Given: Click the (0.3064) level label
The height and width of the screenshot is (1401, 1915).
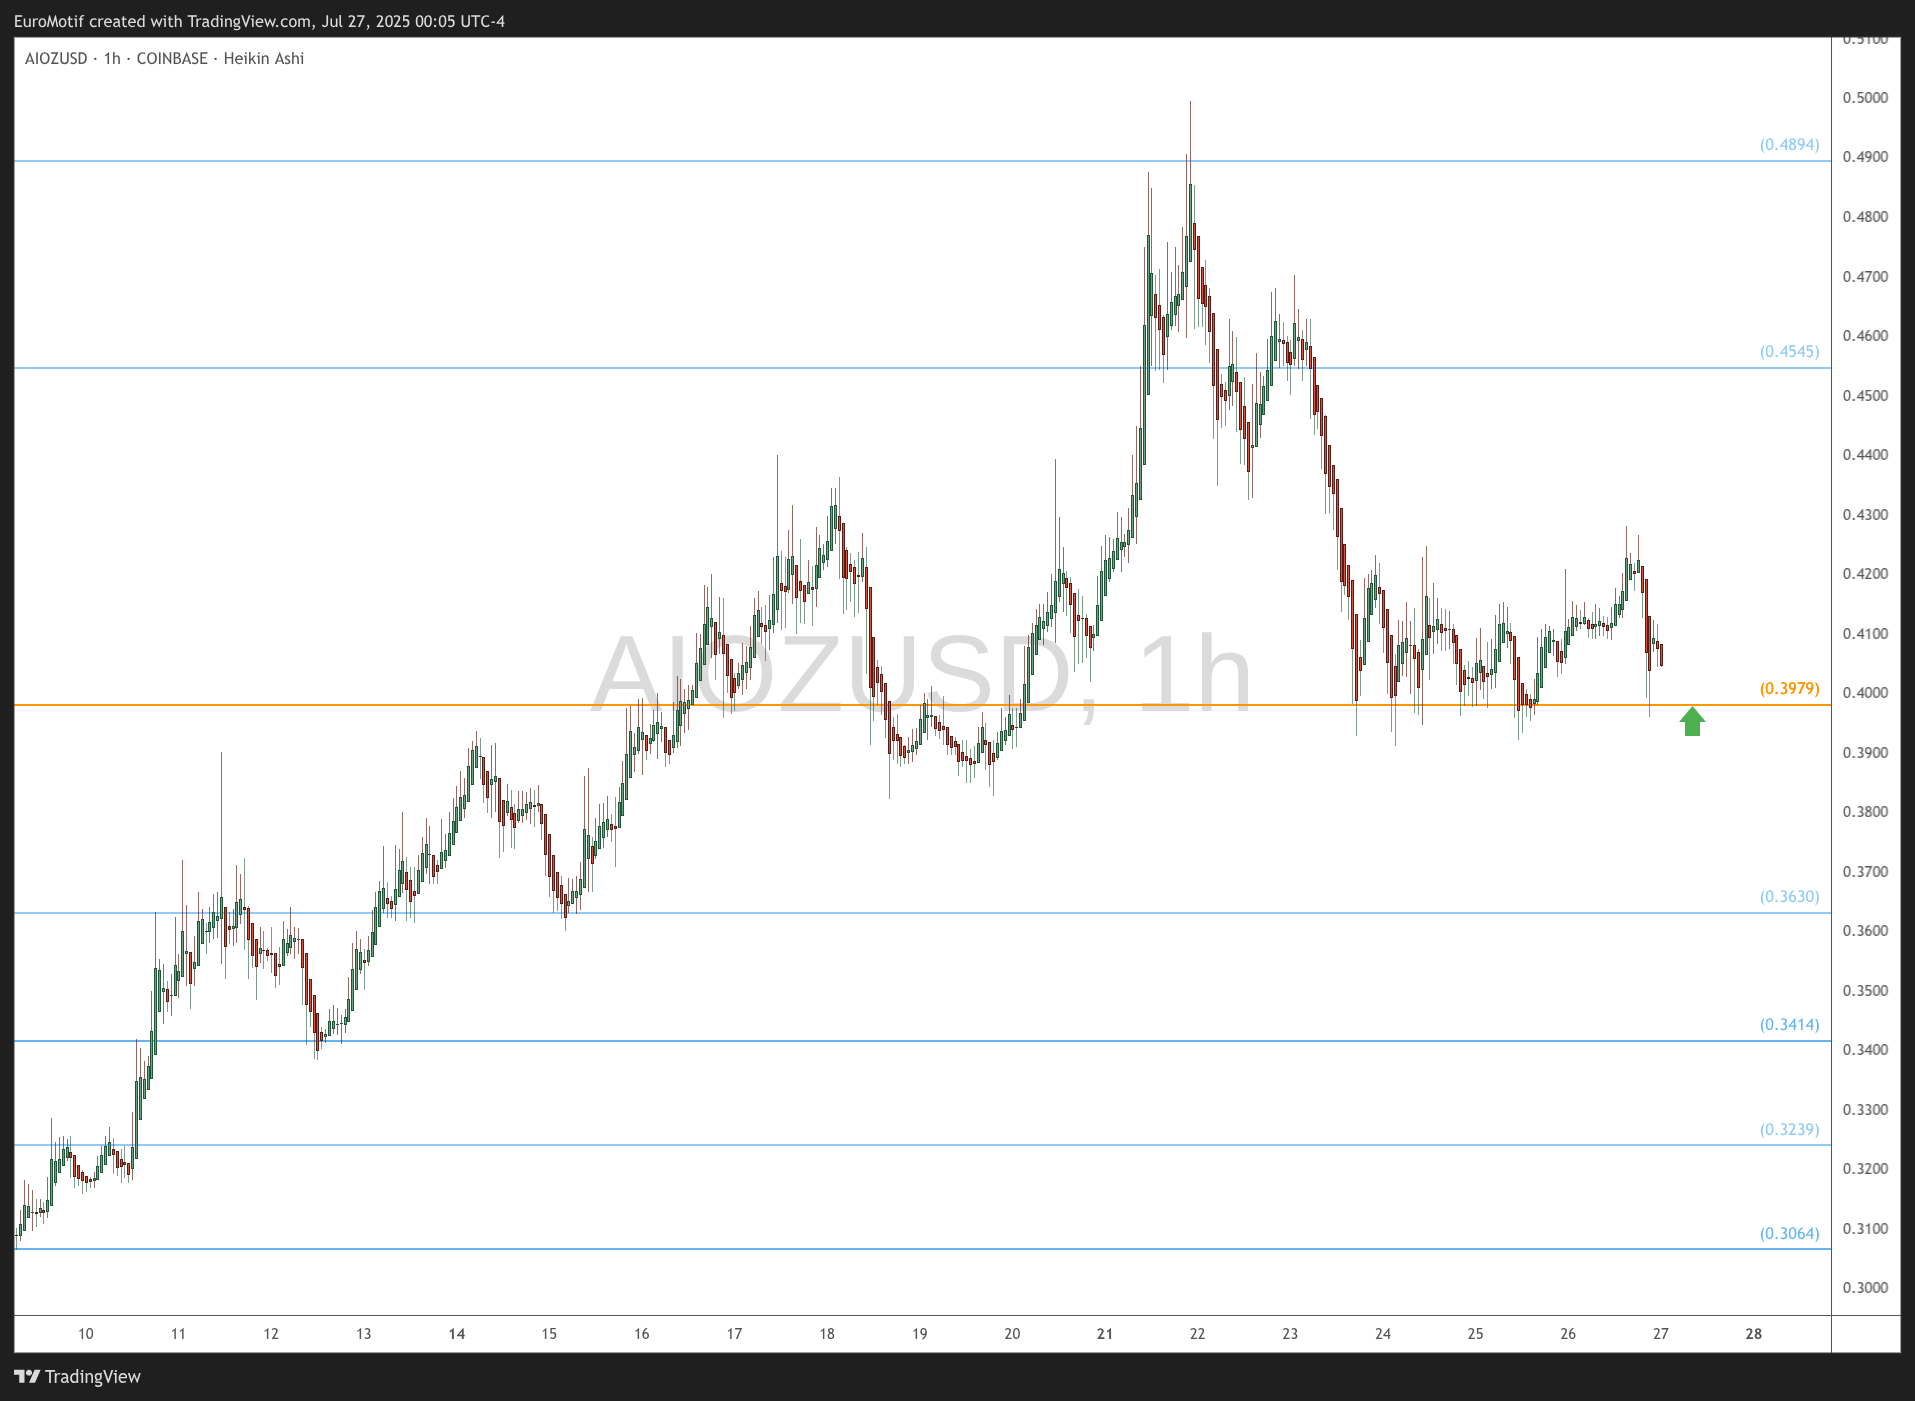Looking at the screenshot, I should (x=1789, y=1234).
